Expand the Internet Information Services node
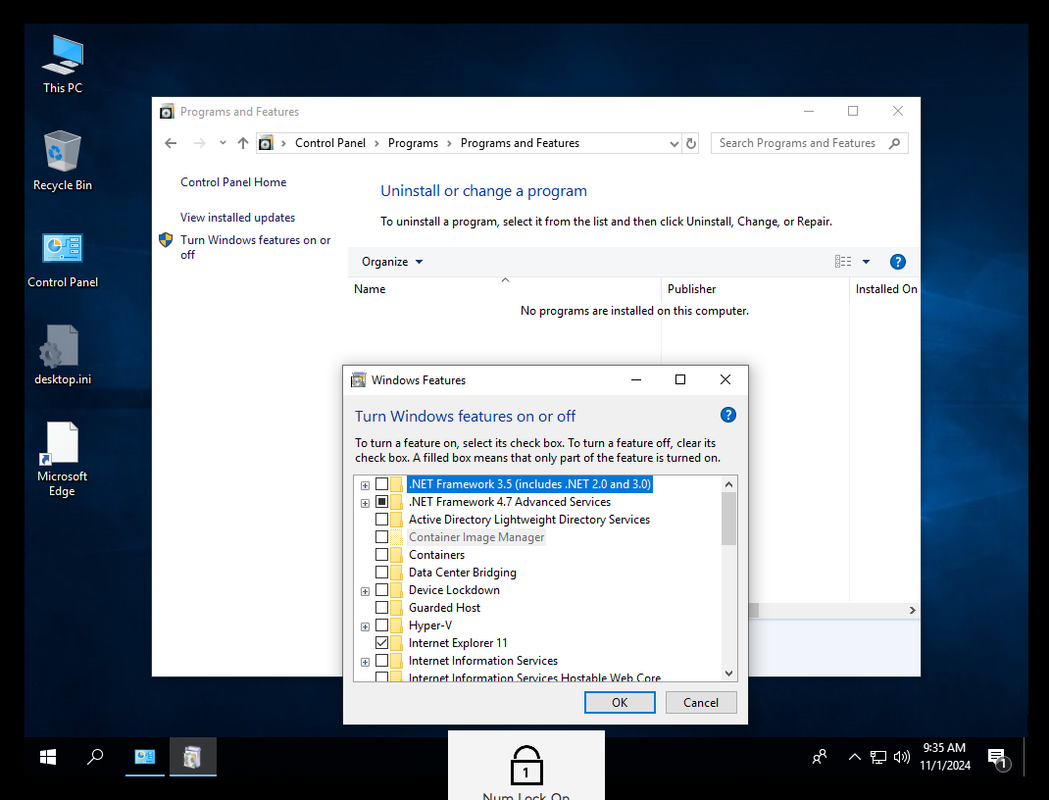 (x=365, y=662)
